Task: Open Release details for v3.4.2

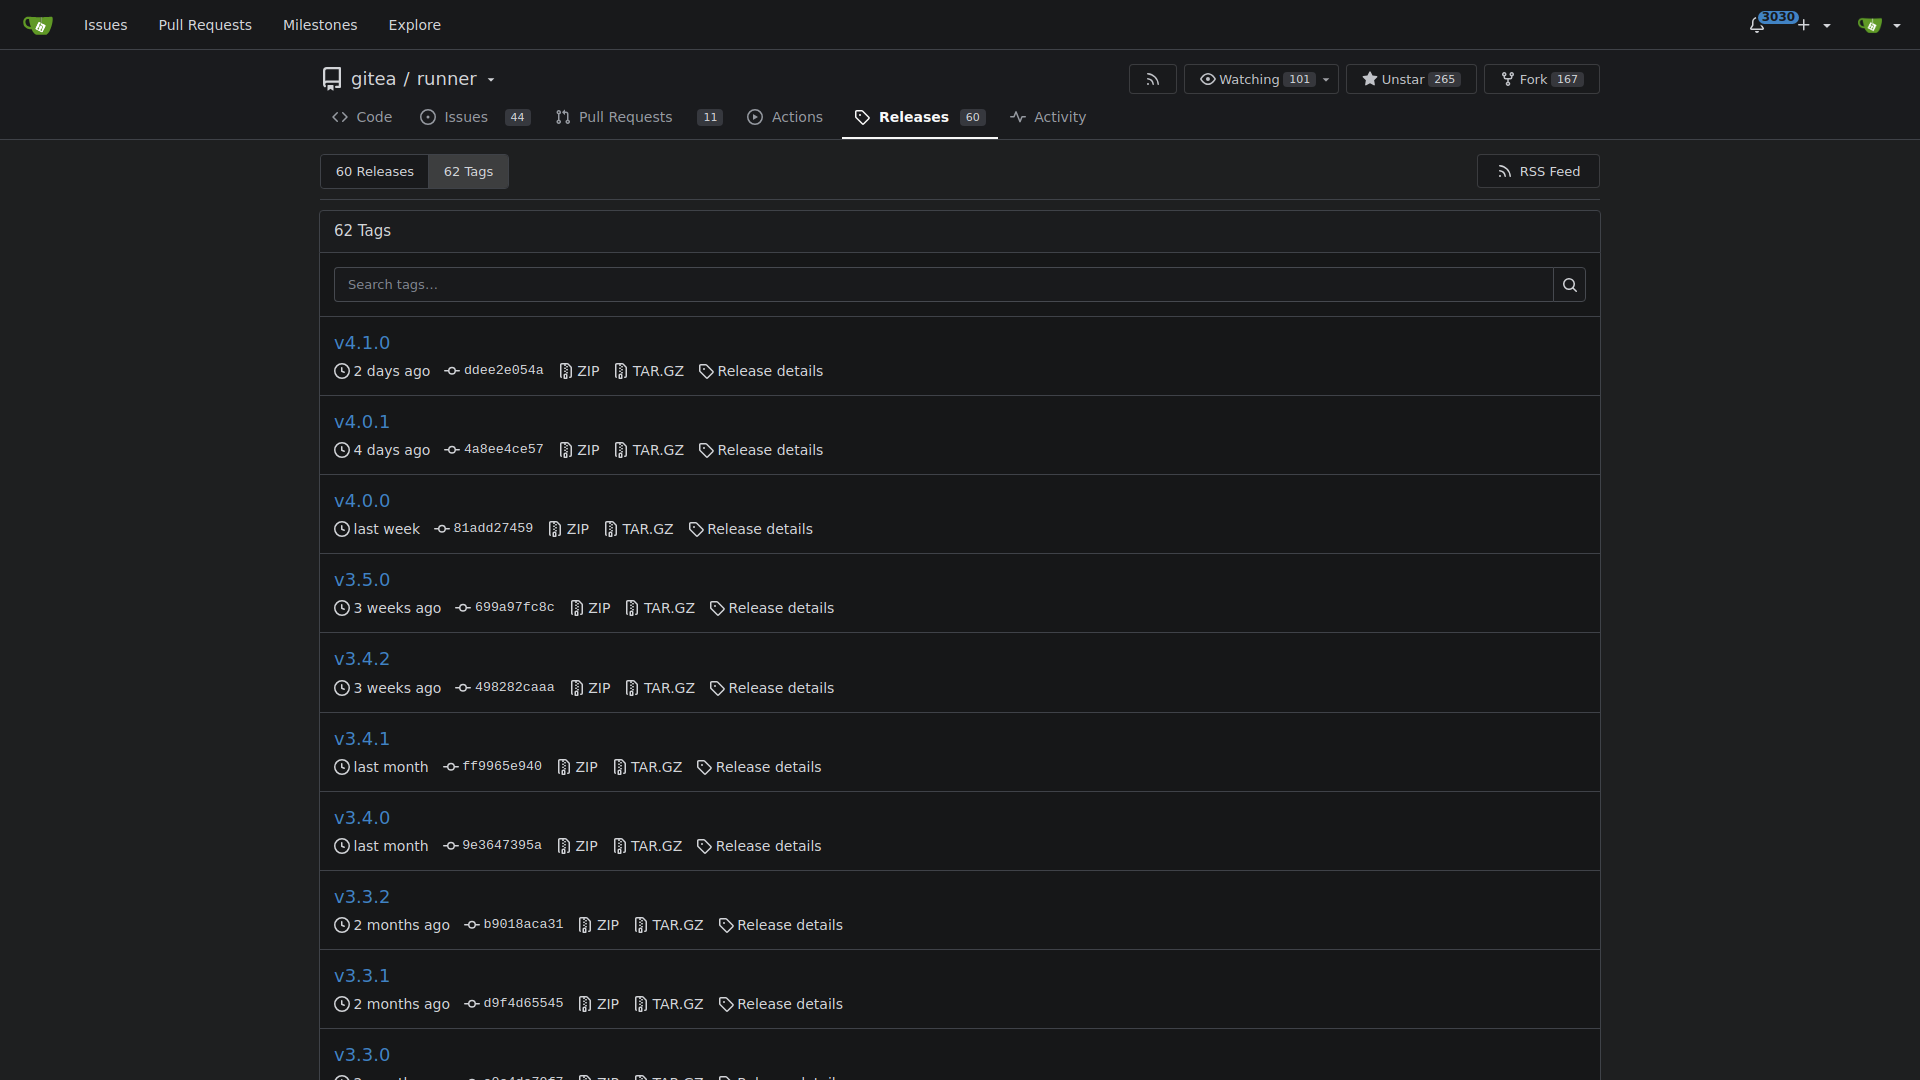Action: click(x=772, y=688)
